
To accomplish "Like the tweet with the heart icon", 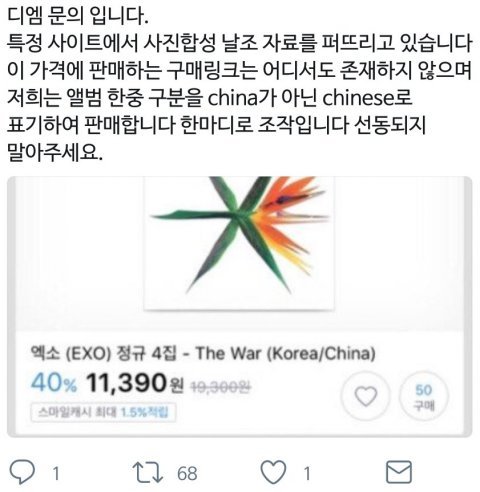I will point(273,472).
